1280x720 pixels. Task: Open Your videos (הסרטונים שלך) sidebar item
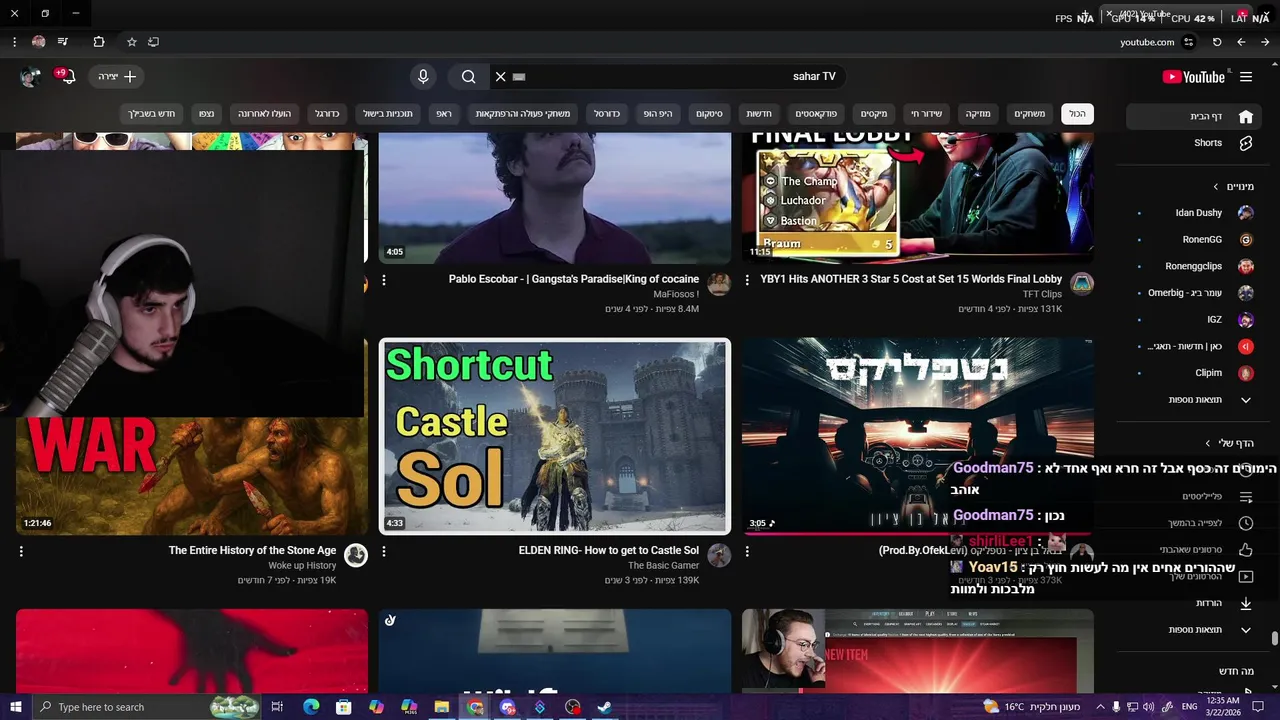(1192, 576)
